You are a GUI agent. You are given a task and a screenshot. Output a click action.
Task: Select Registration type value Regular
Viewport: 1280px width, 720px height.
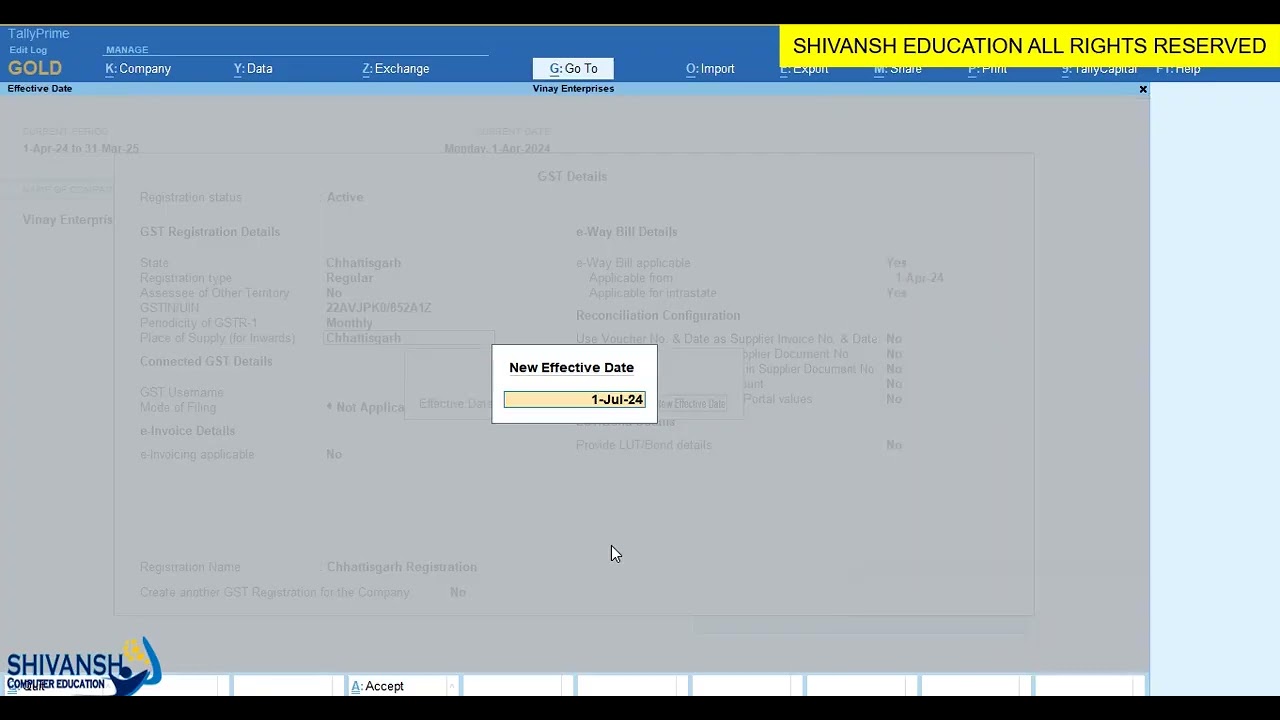[349, 278]
